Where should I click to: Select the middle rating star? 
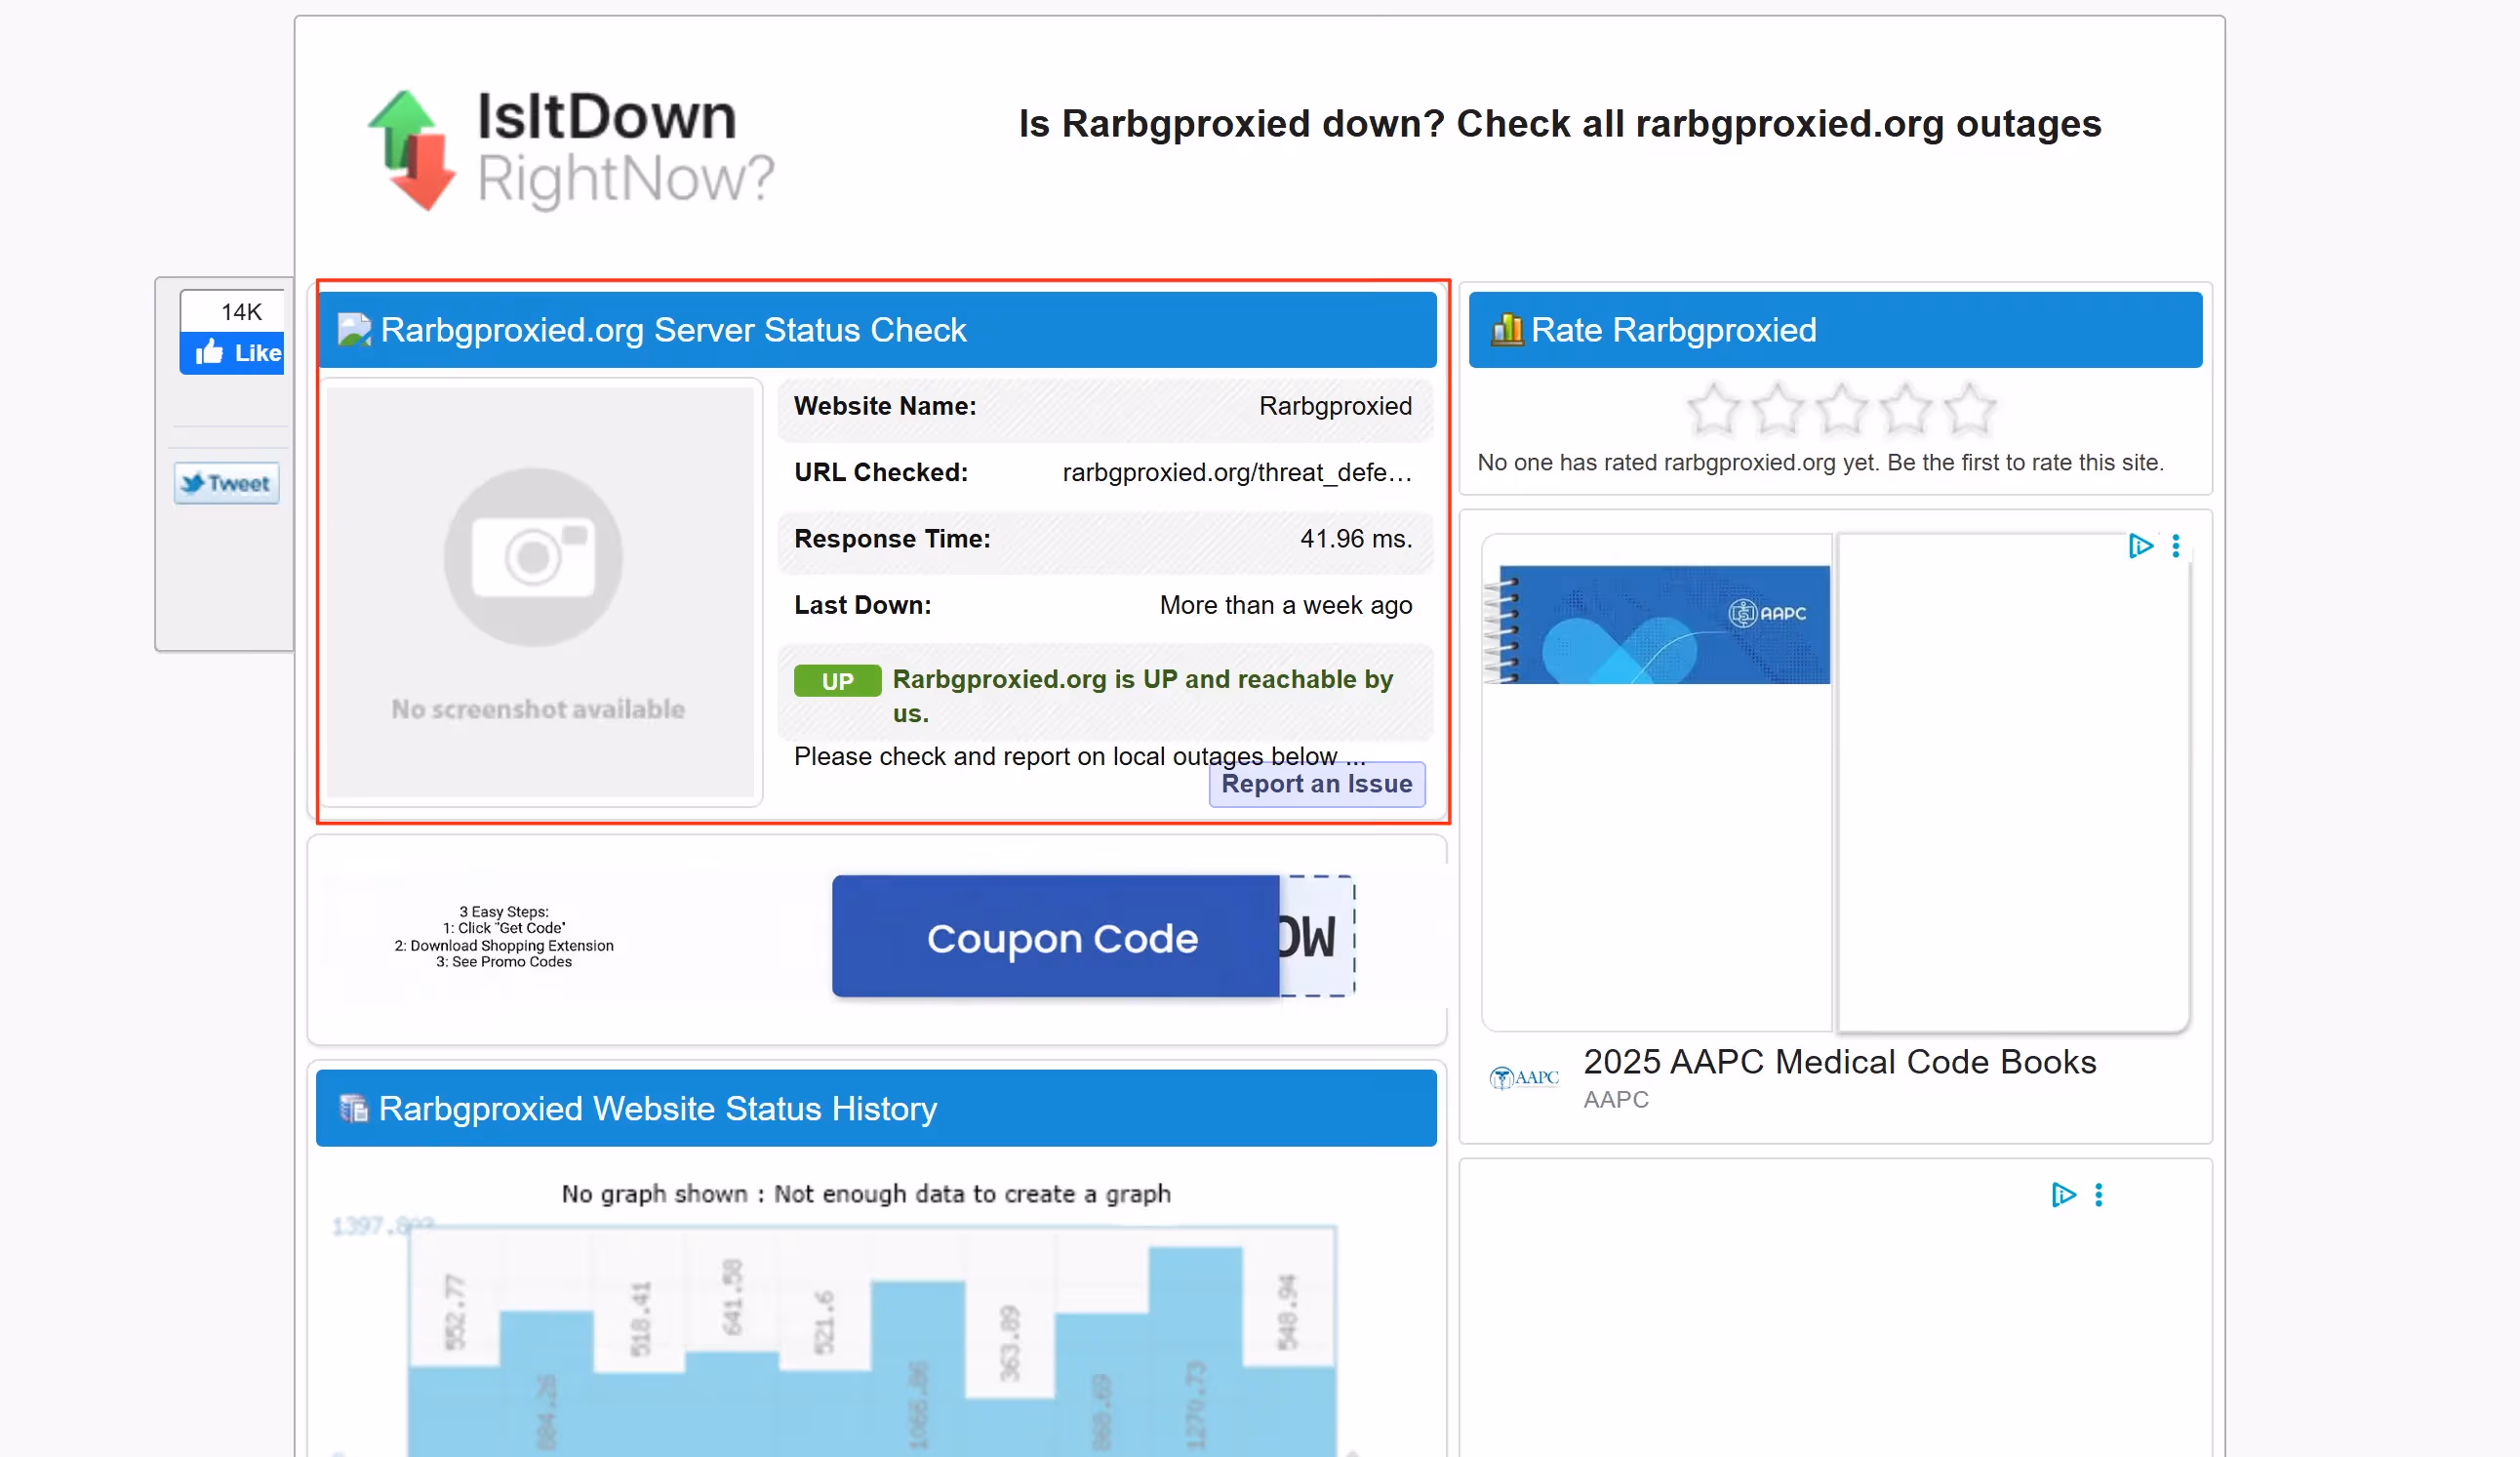1841,408
